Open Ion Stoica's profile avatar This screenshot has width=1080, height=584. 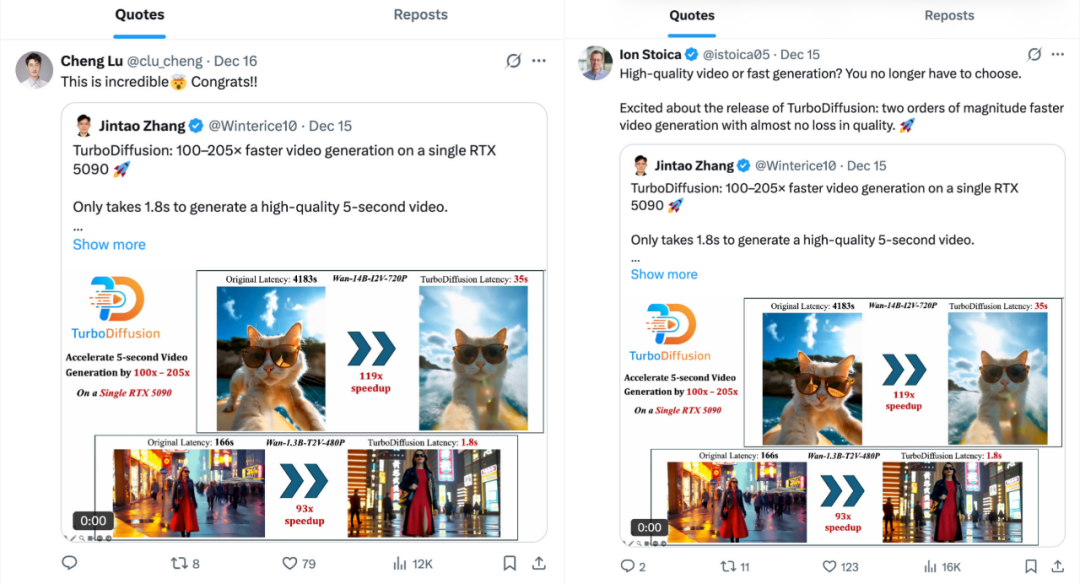point(596,63)
